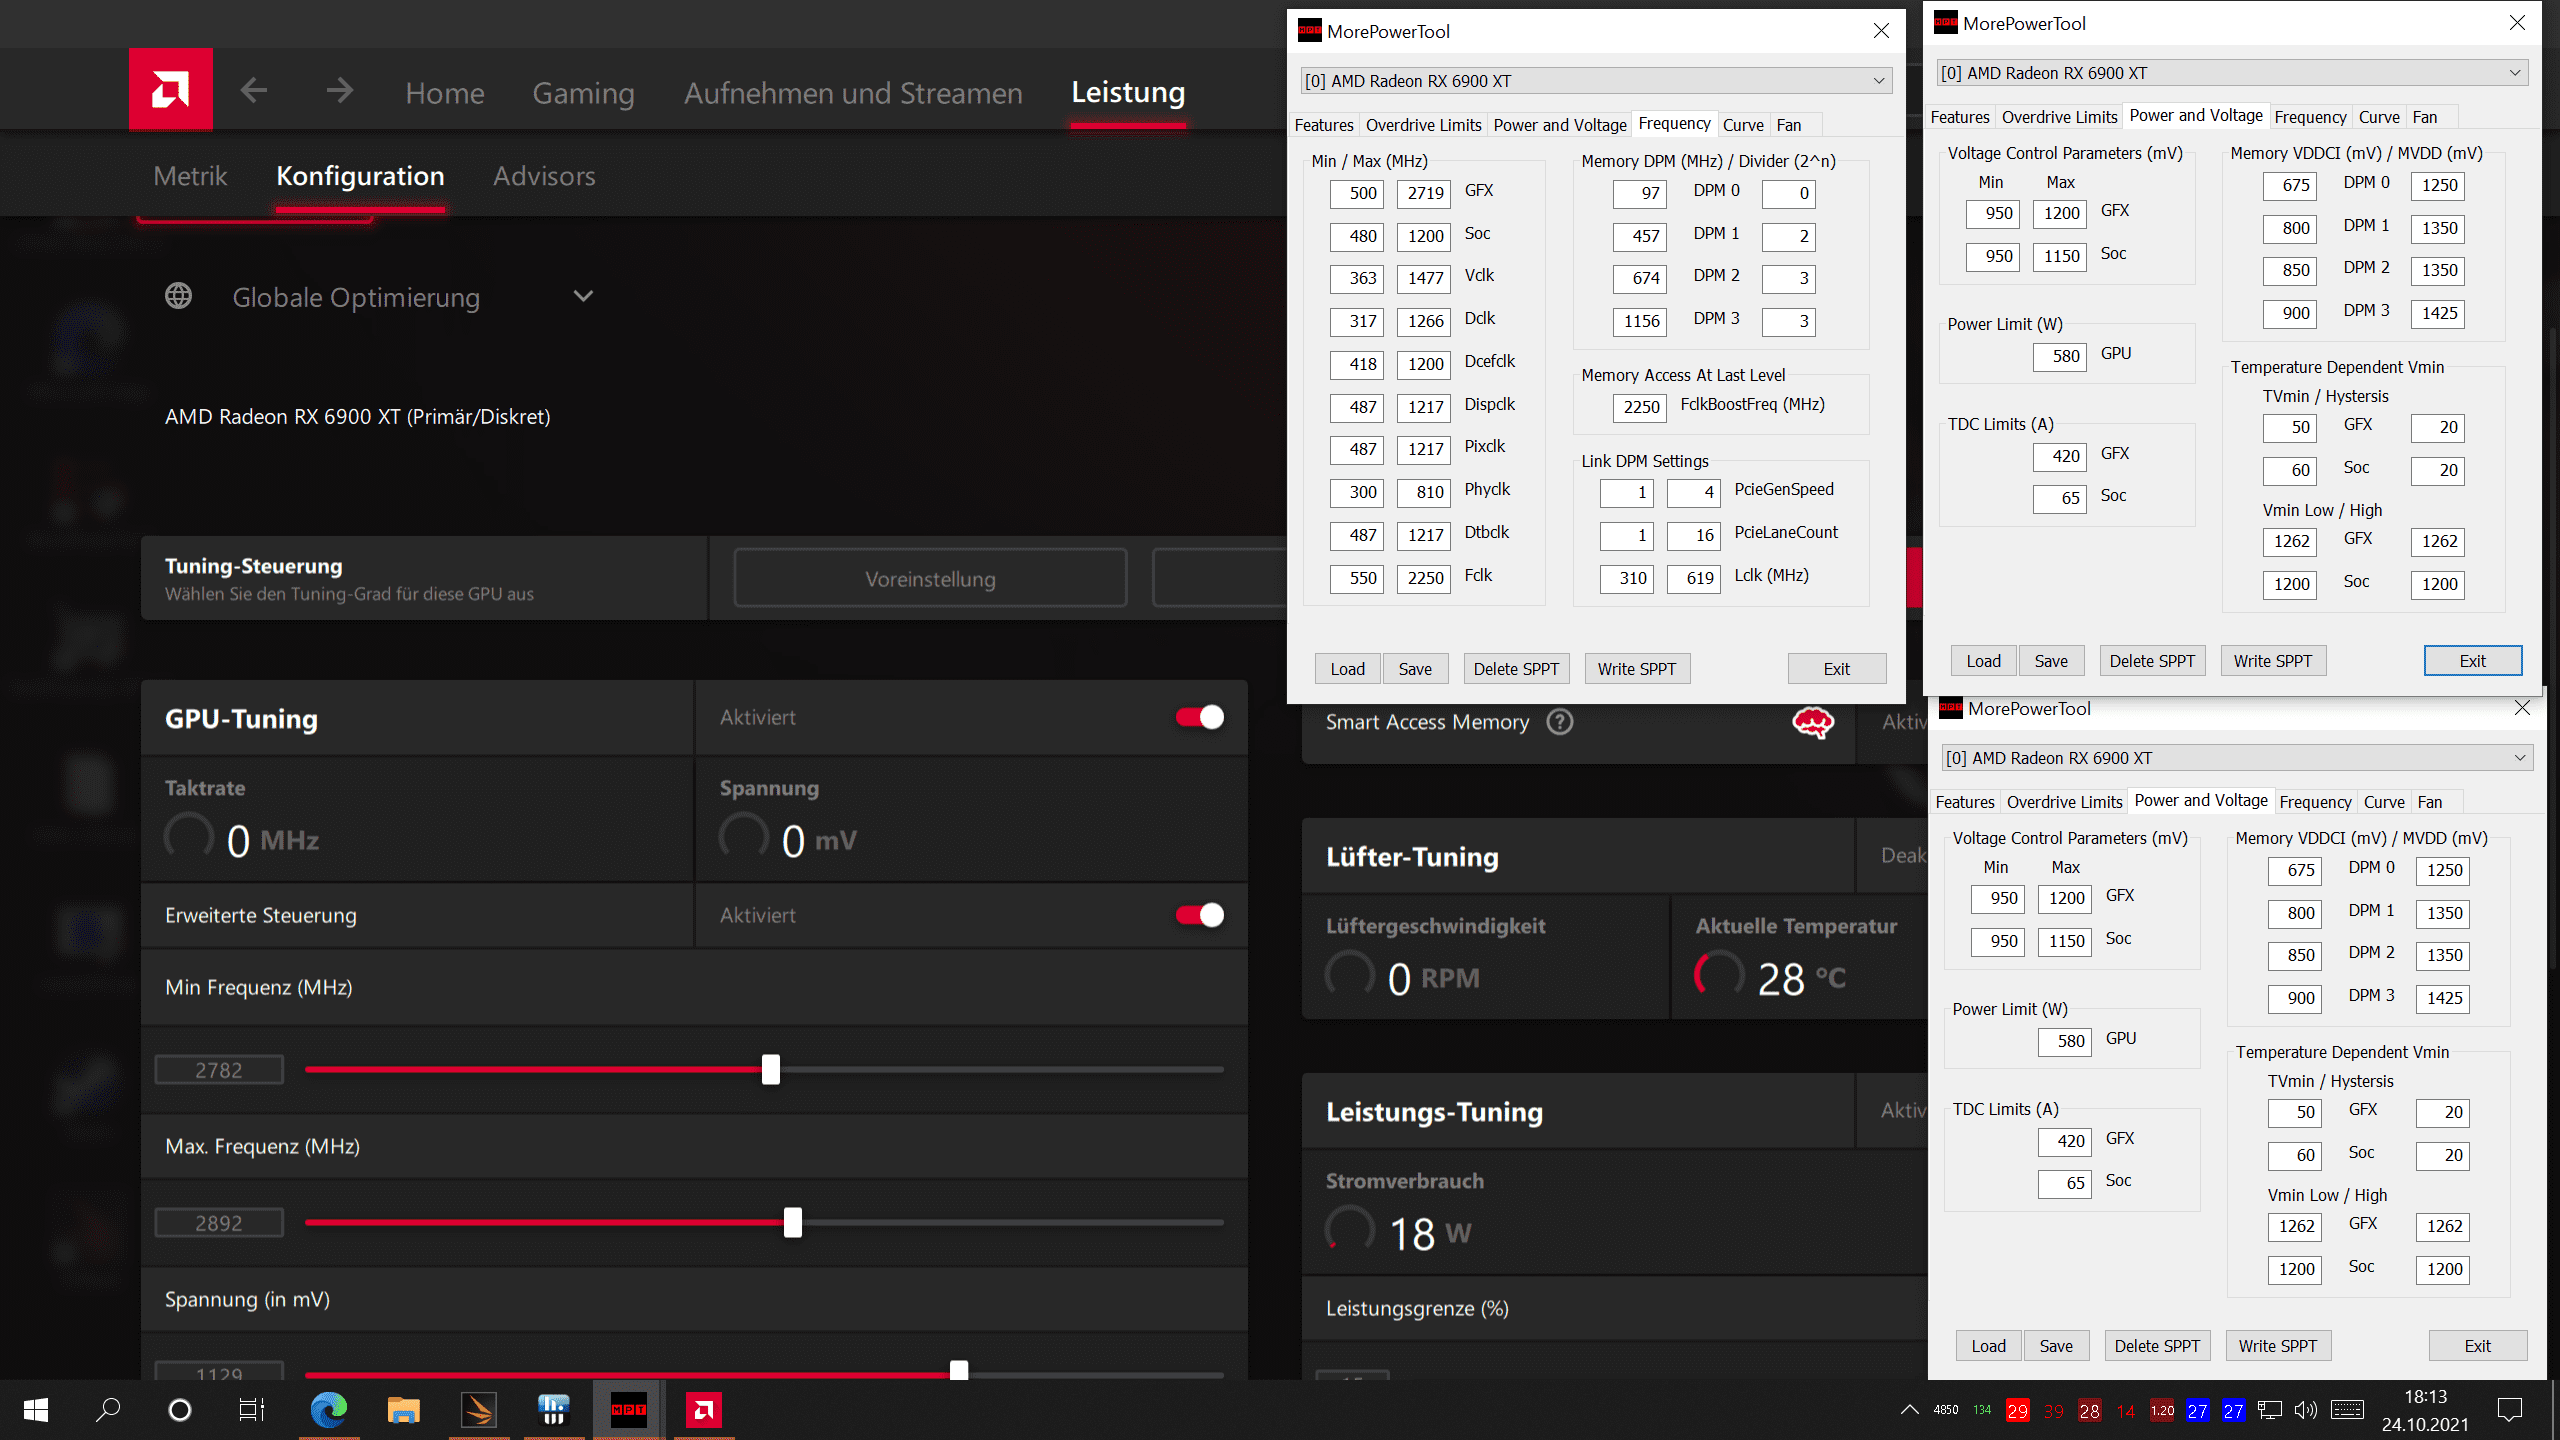Go forward with the right arrow icon
This screenshot has height=1440, width=2560.
[340, 91]
